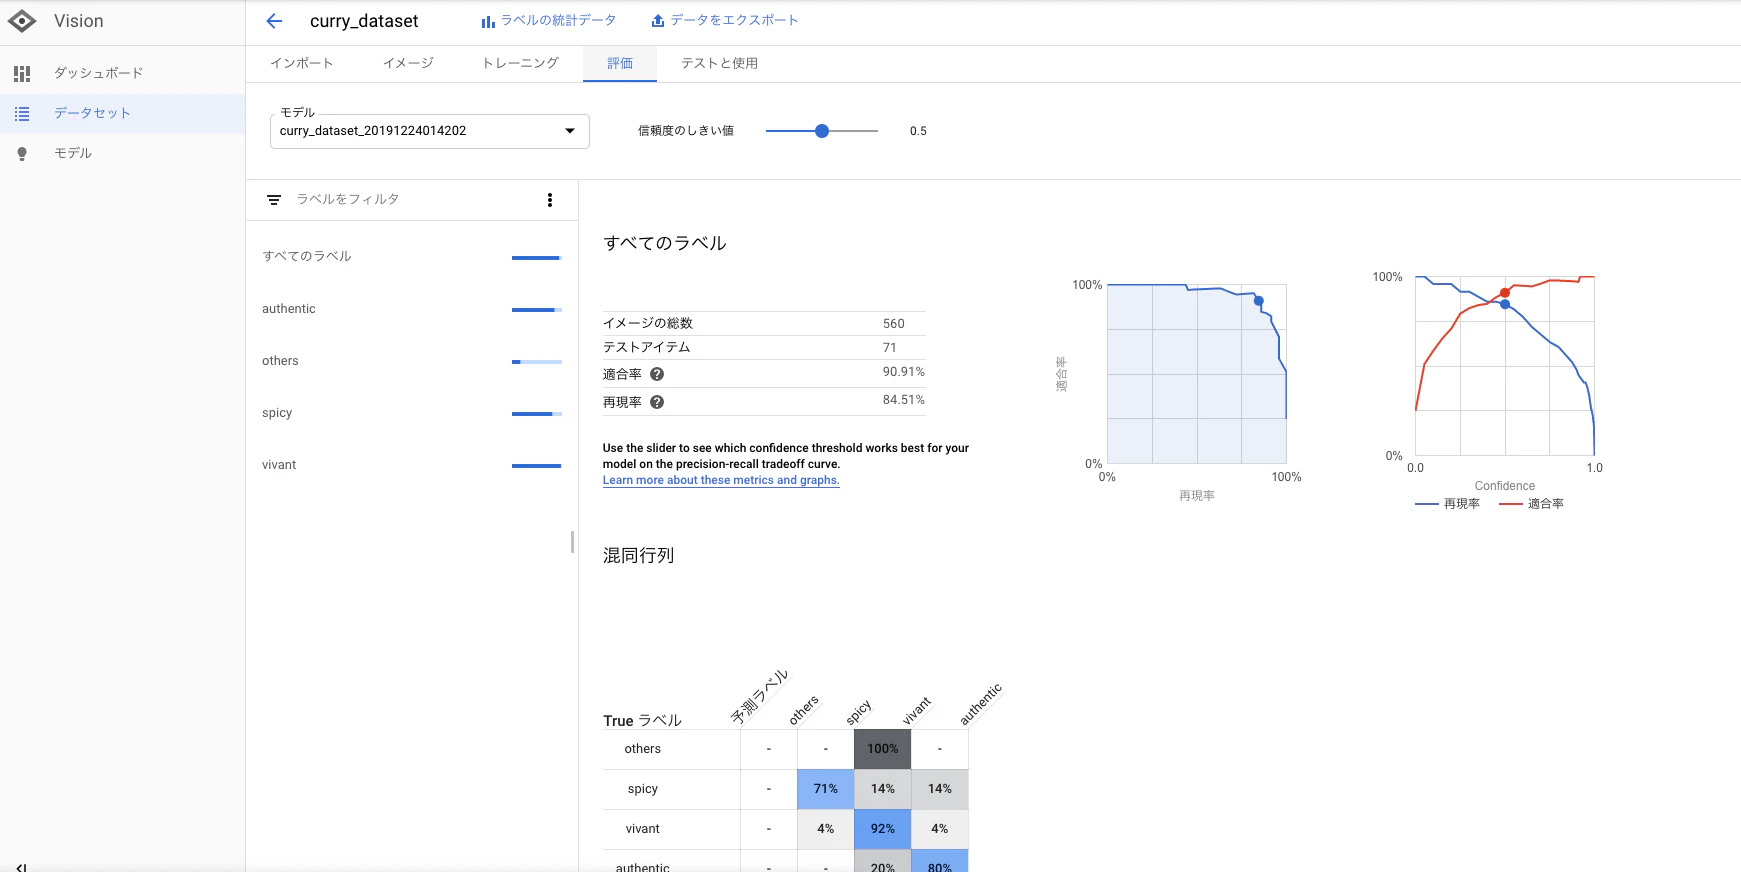Click the 560 total images value

point(894,324)
